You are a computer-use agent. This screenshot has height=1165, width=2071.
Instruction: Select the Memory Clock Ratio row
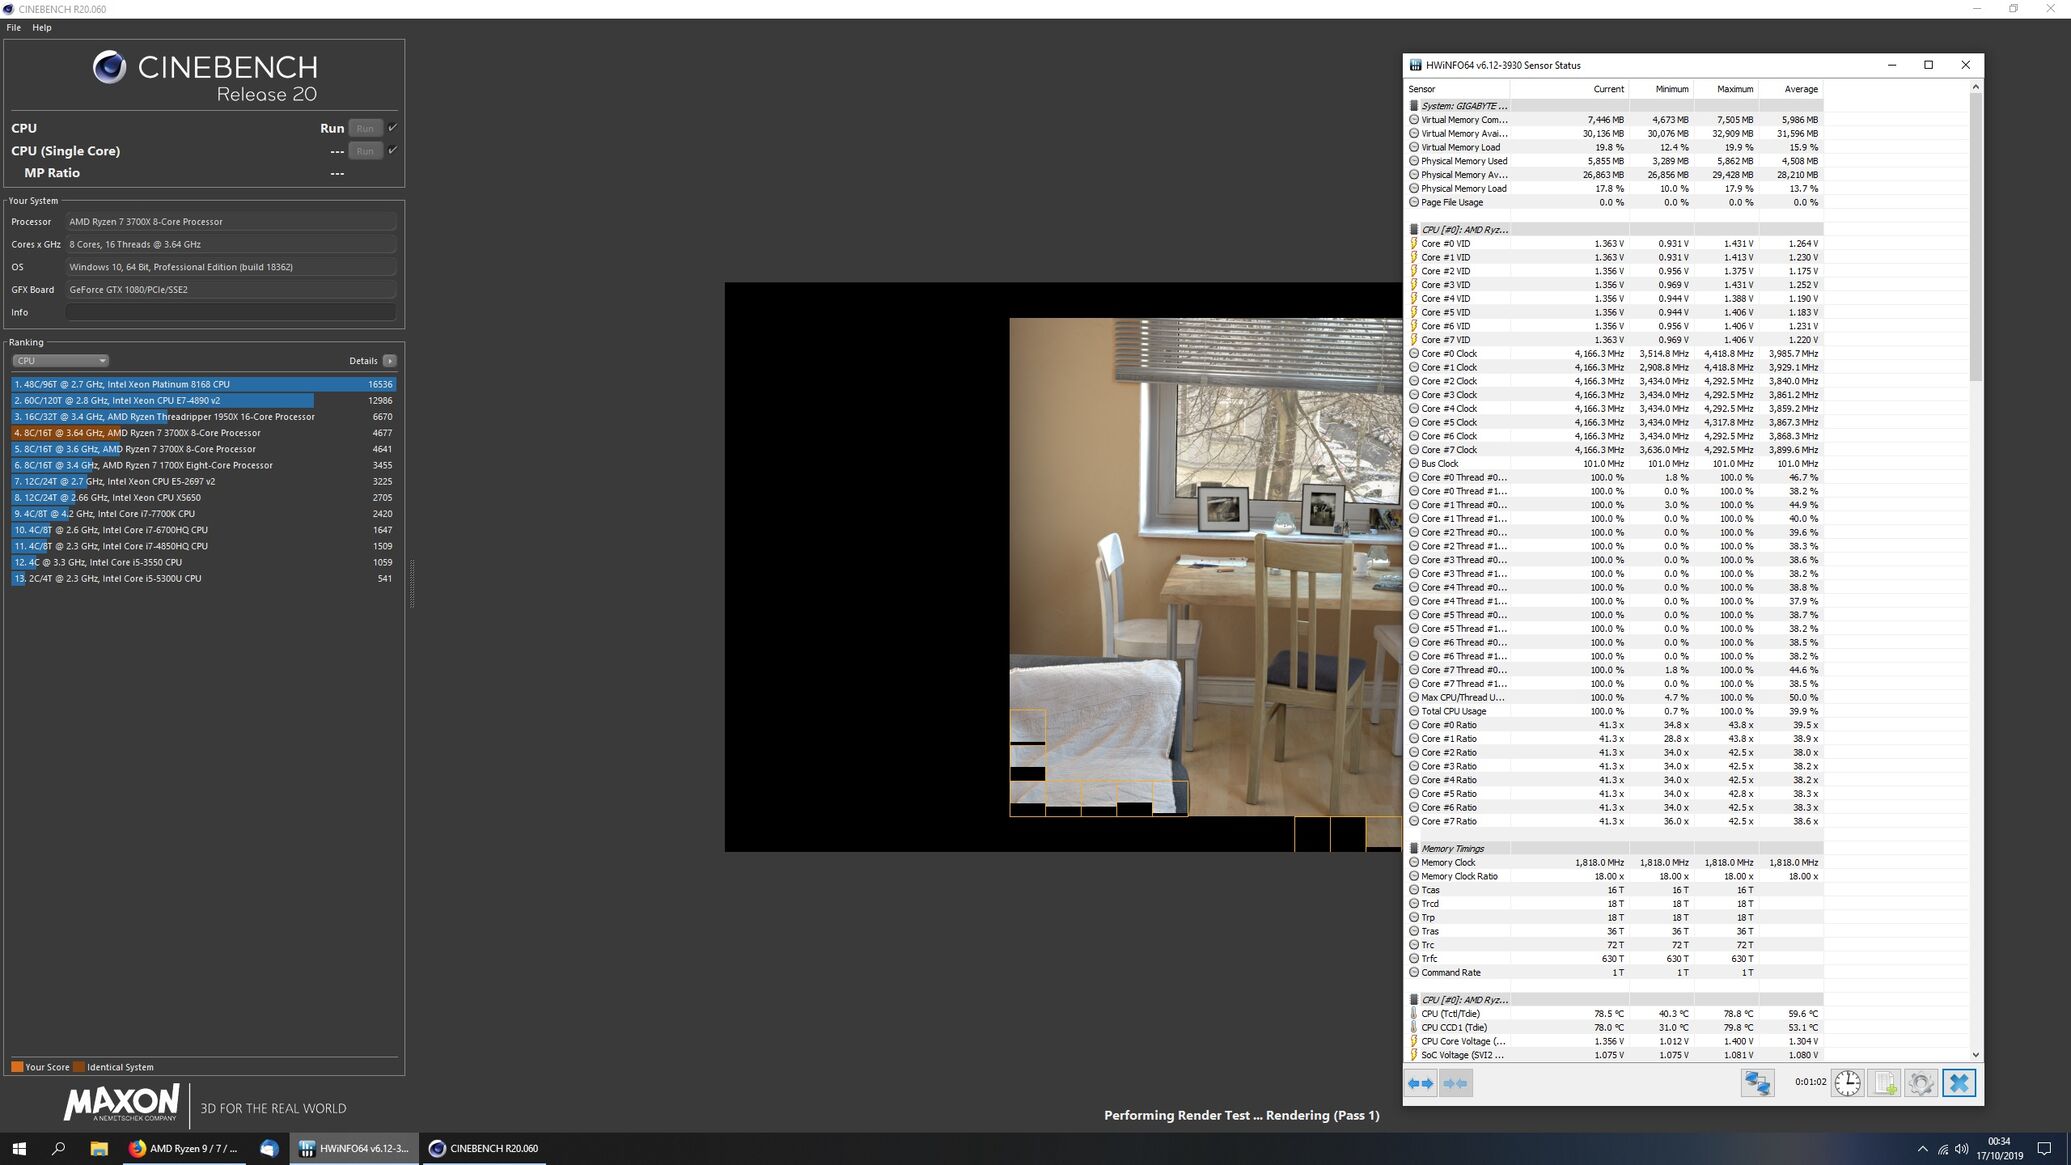click(1613, 876)
